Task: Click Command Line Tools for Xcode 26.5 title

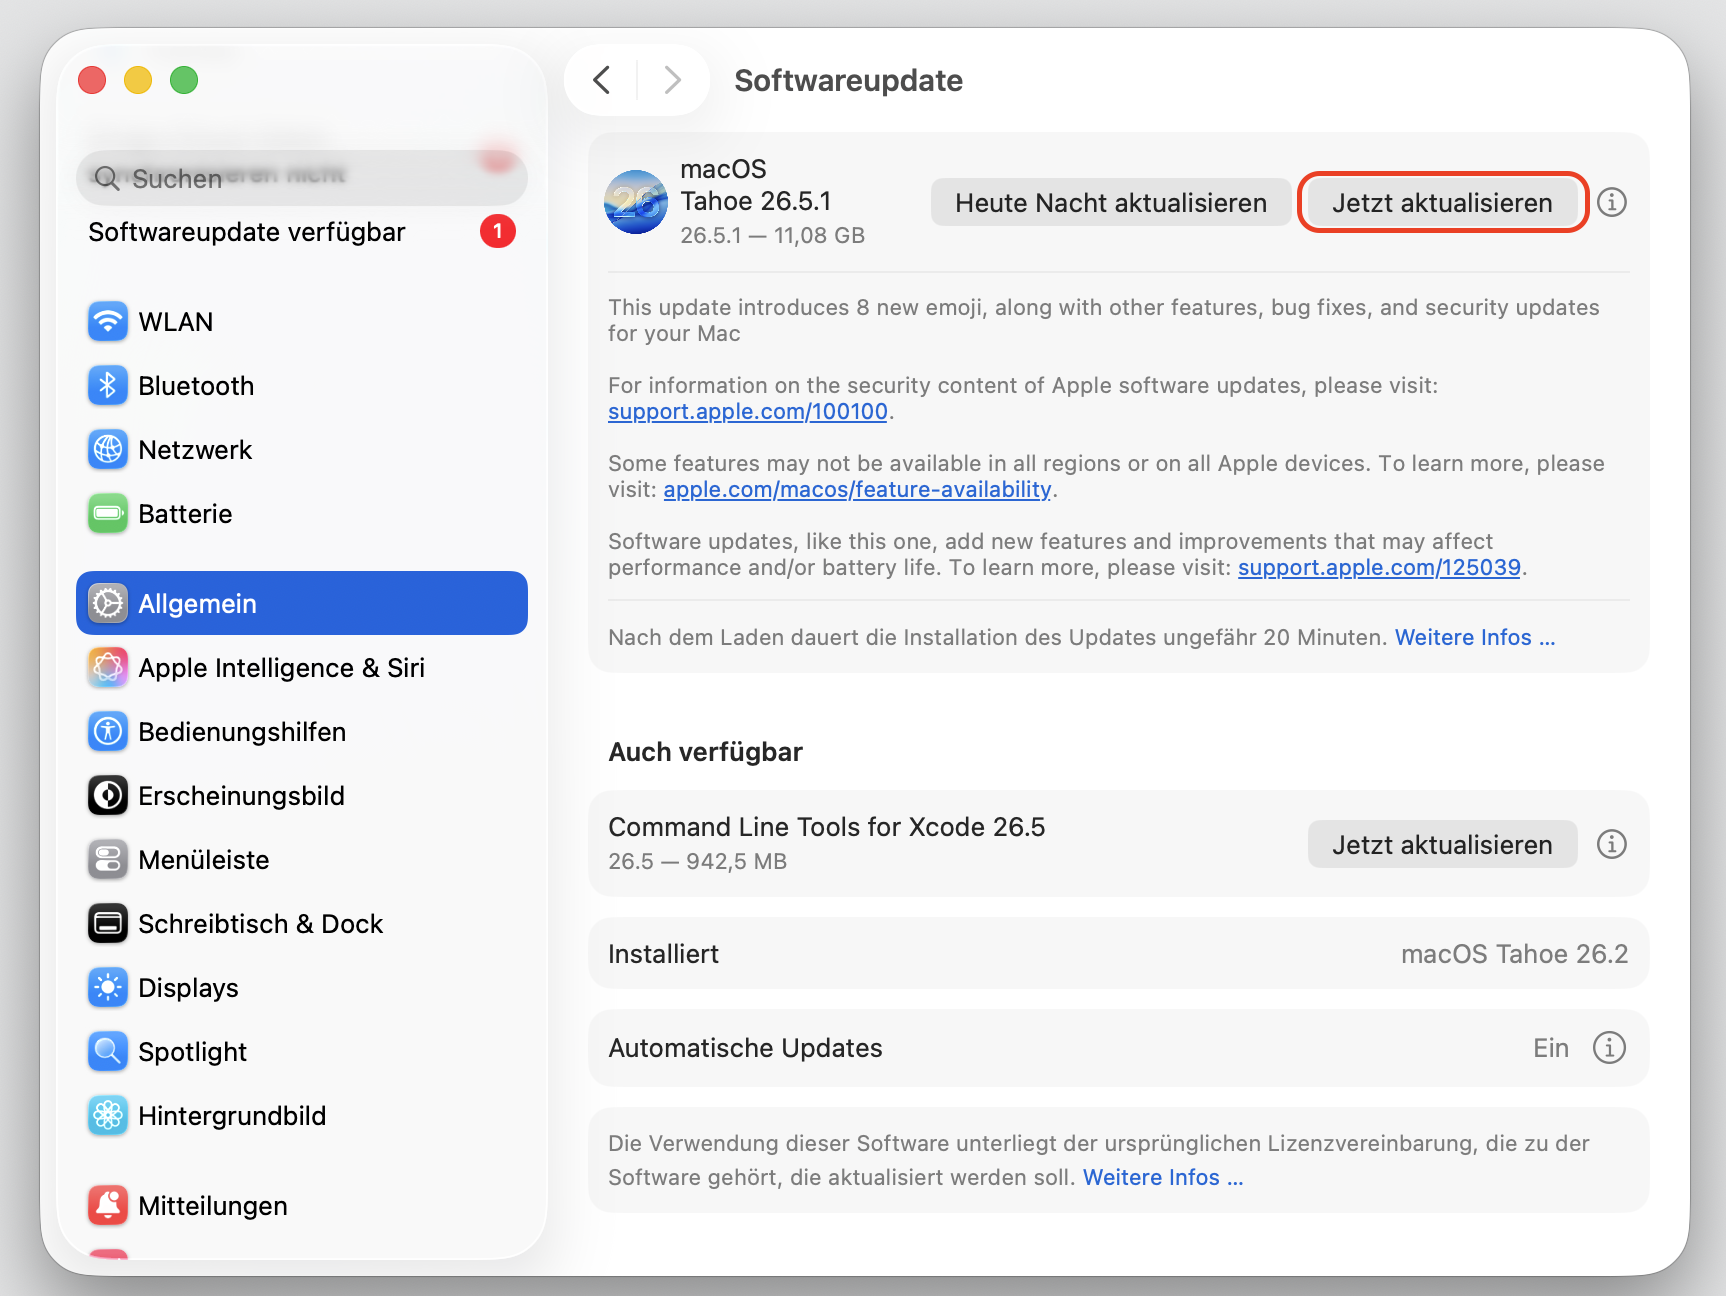Action: [x=826, y=827]
